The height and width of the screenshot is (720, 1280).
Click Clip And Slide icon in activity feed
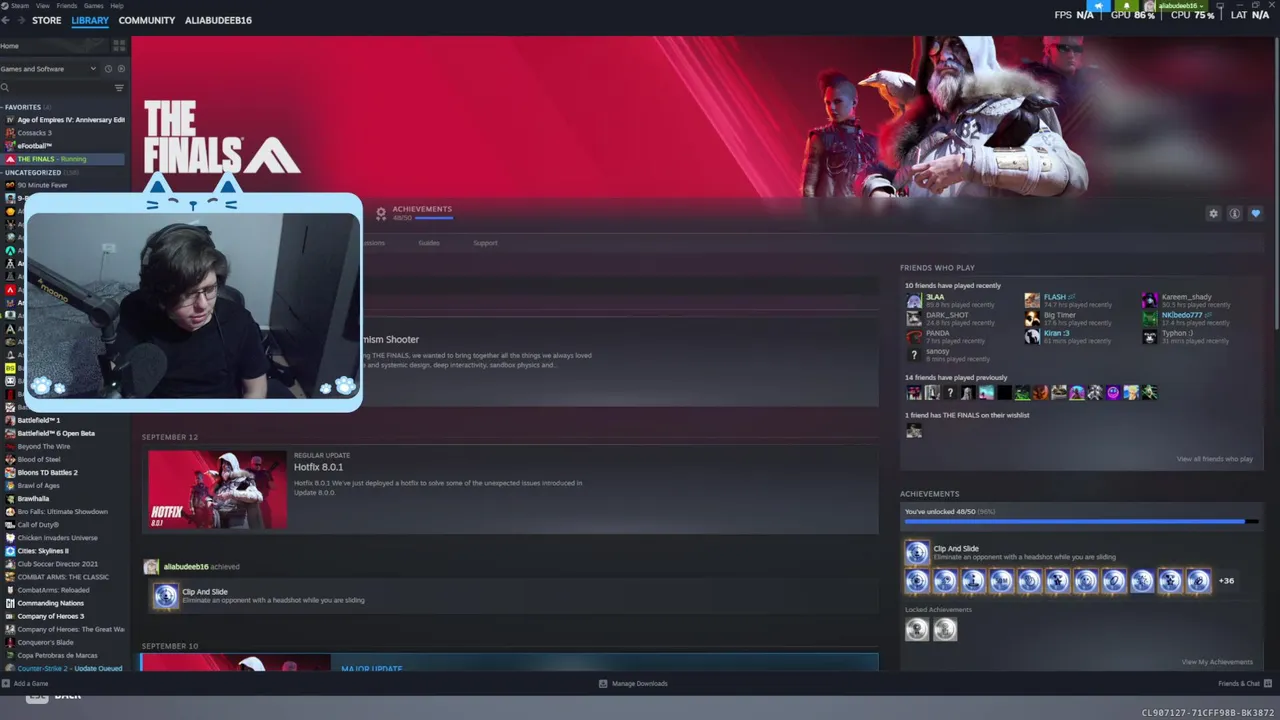tap(166, 596)
